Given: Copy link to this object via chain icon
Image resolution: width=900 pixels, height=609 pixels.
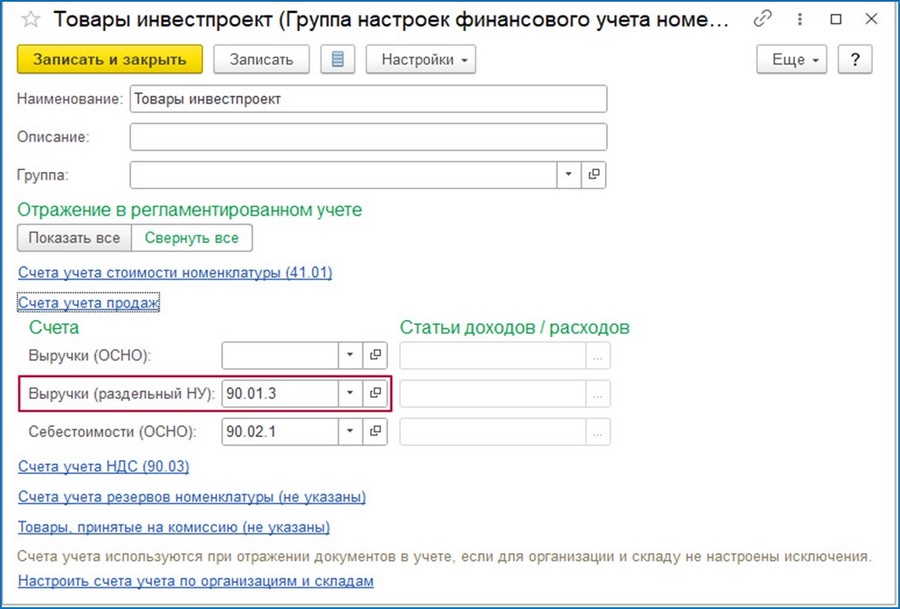Looking at the screenshot, I should point(762,19).
